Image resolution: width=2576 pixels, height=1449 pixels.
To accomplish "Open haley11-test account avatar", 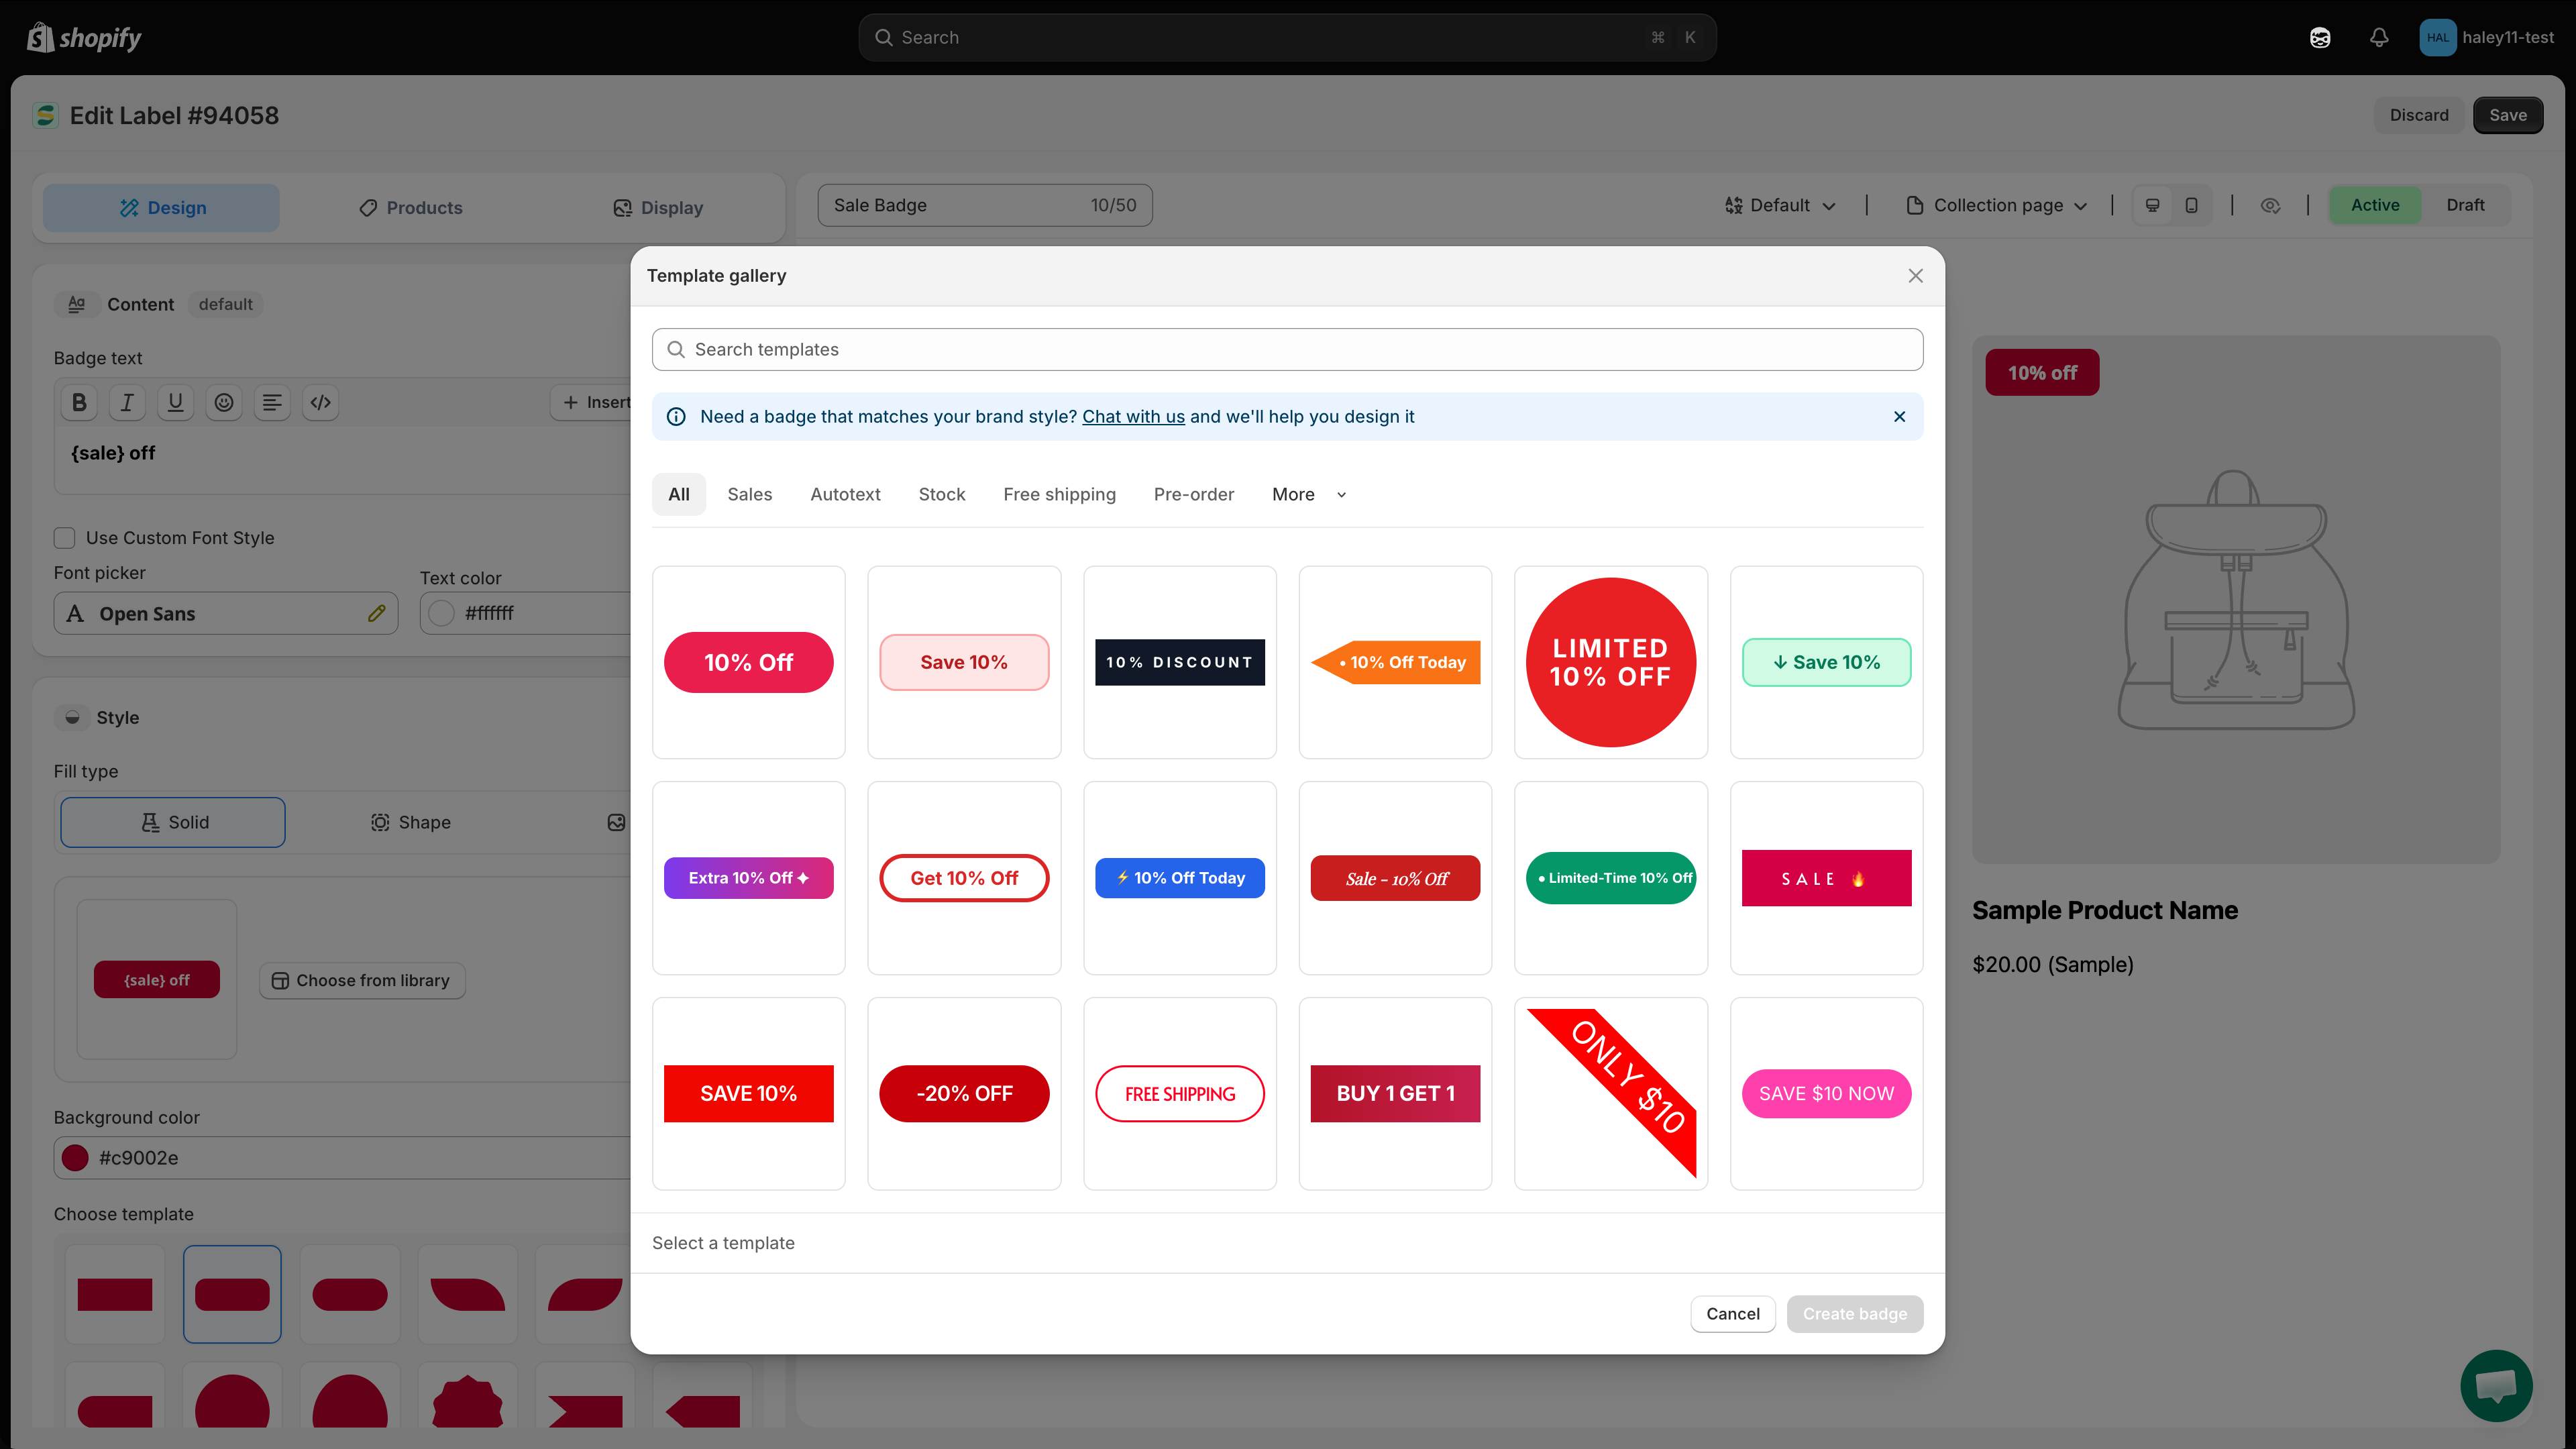I will (2437, 37).
